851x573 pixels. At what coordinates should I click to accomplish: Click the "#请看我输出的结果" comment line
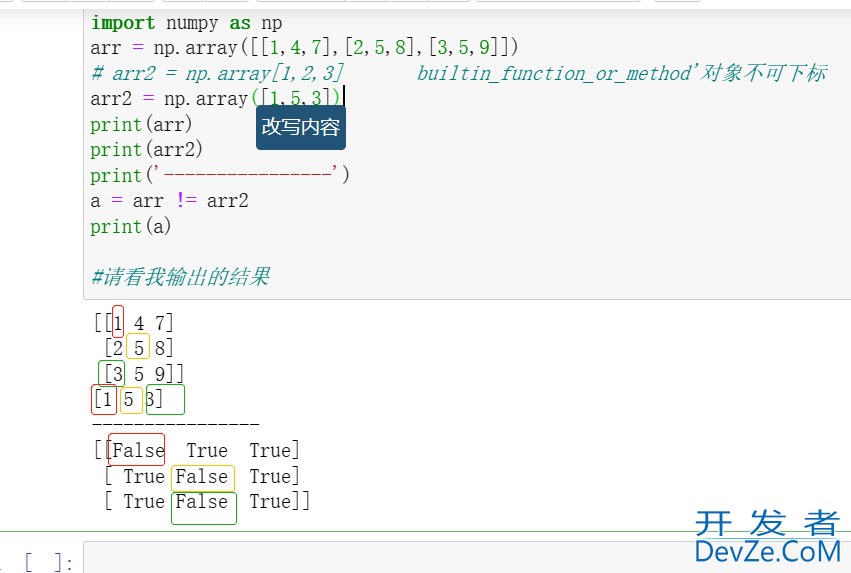click(x=180, y=277)
